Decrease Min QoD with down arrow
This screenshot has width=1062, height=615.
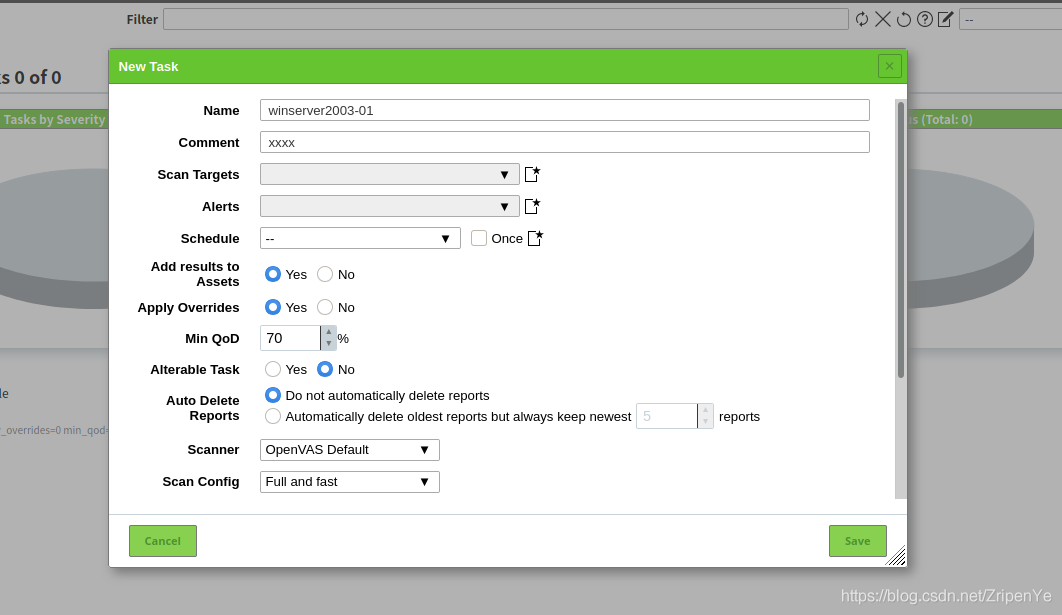click(x=328, y=344)
